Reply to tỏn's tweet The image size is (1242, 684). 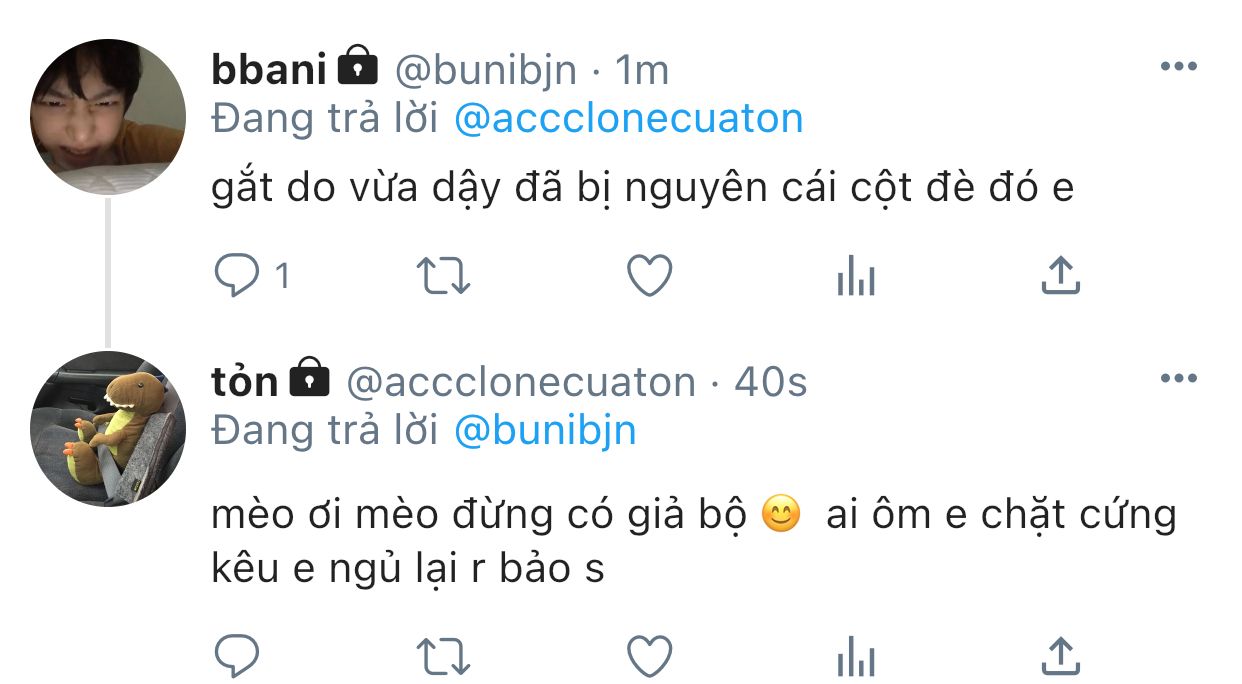(x=237, y=657)
